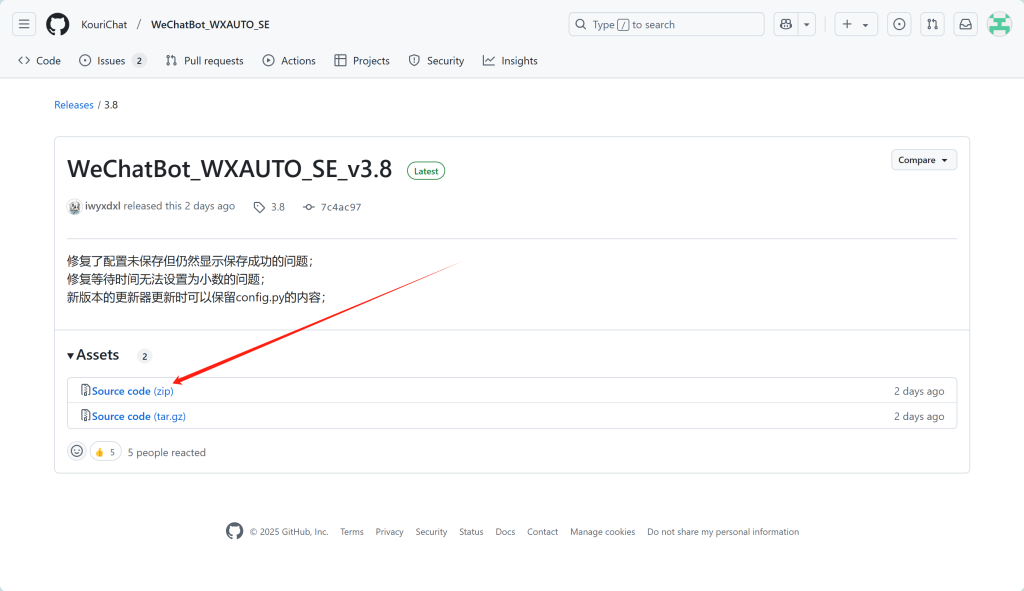Open the footer Contact link

click(542, 532)
